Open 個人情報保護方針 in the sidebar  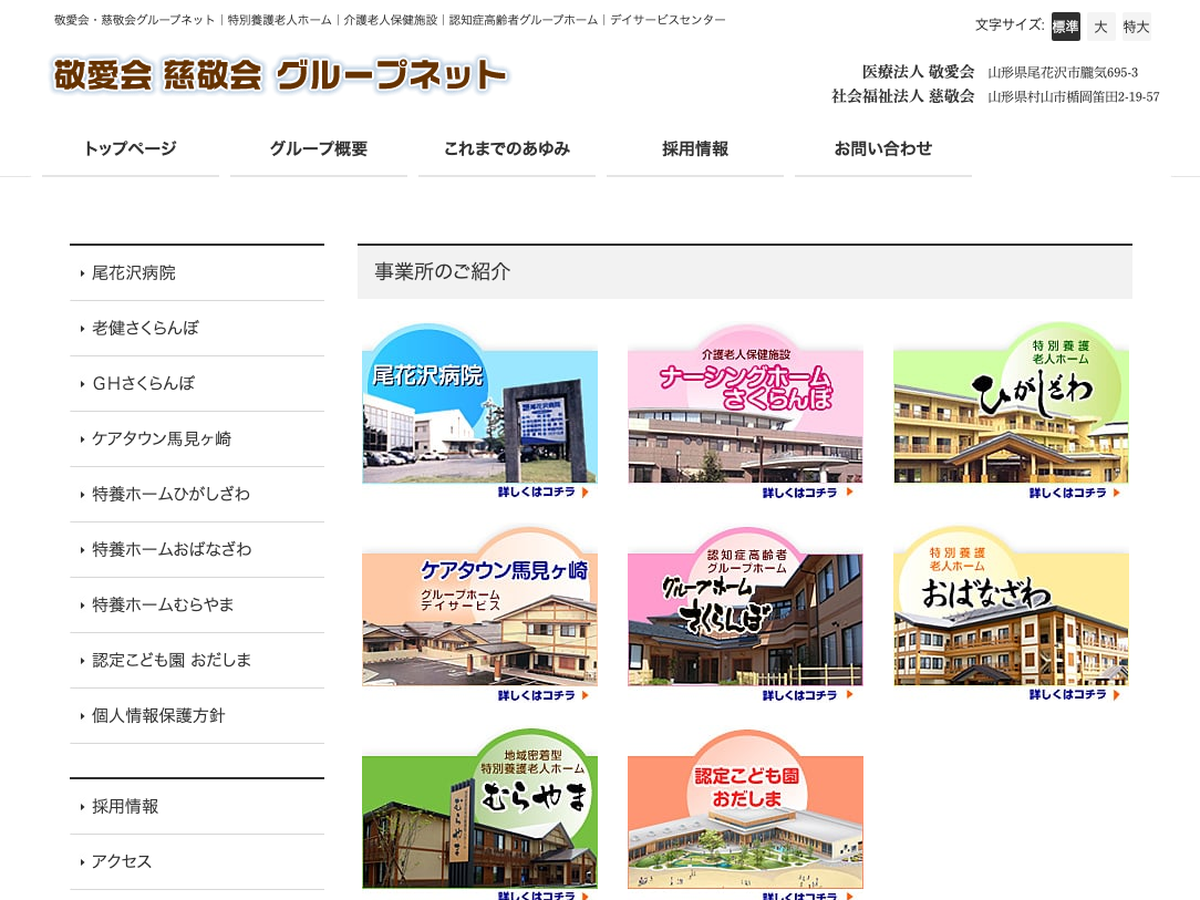(158, 716)
